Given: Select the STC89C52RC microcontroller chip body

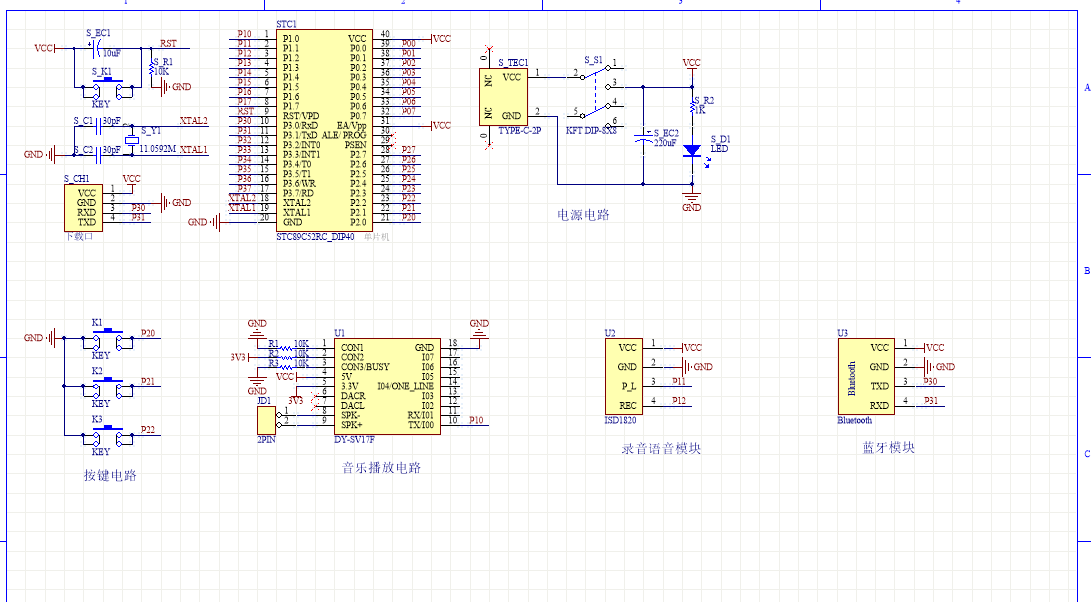Looking at the screenshot, I should click(325, 130).
